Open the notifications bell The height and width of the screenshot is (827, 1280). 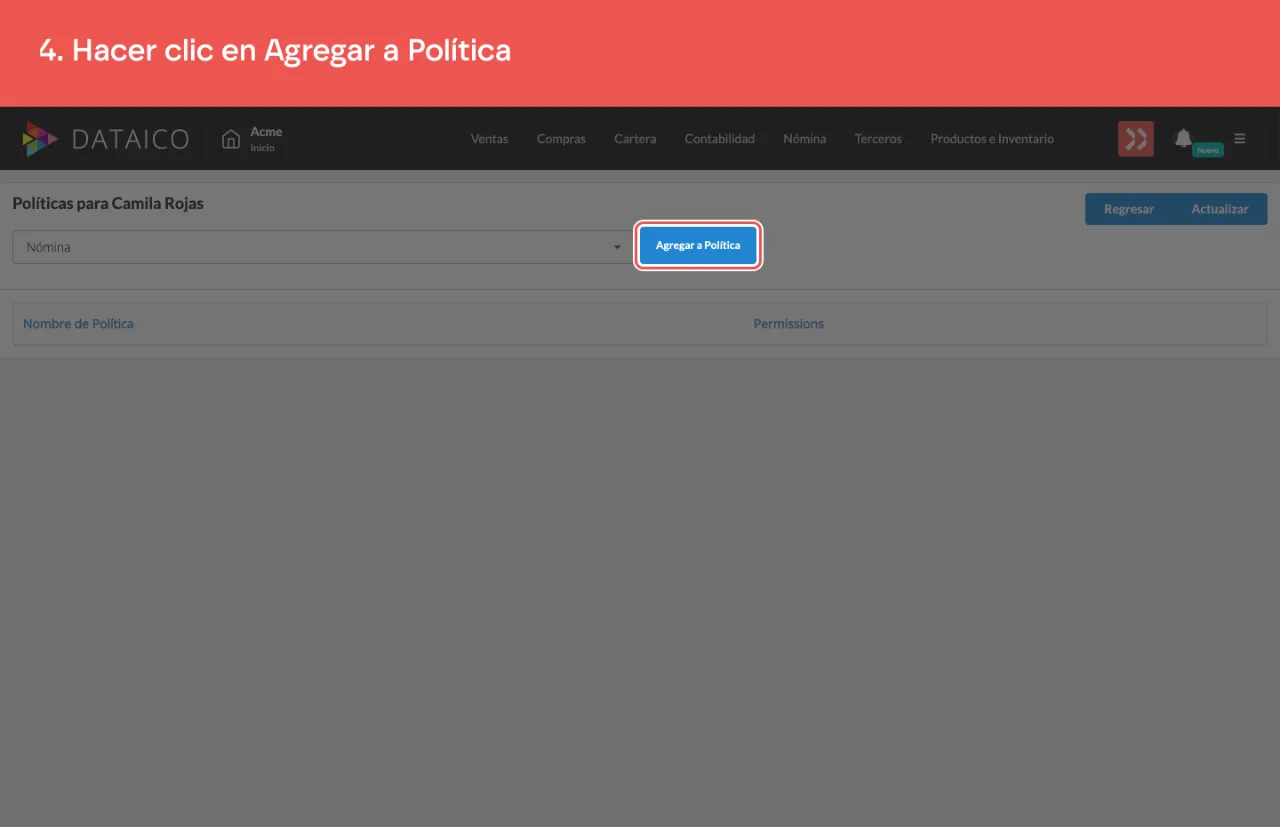[x=1183, y=138]
